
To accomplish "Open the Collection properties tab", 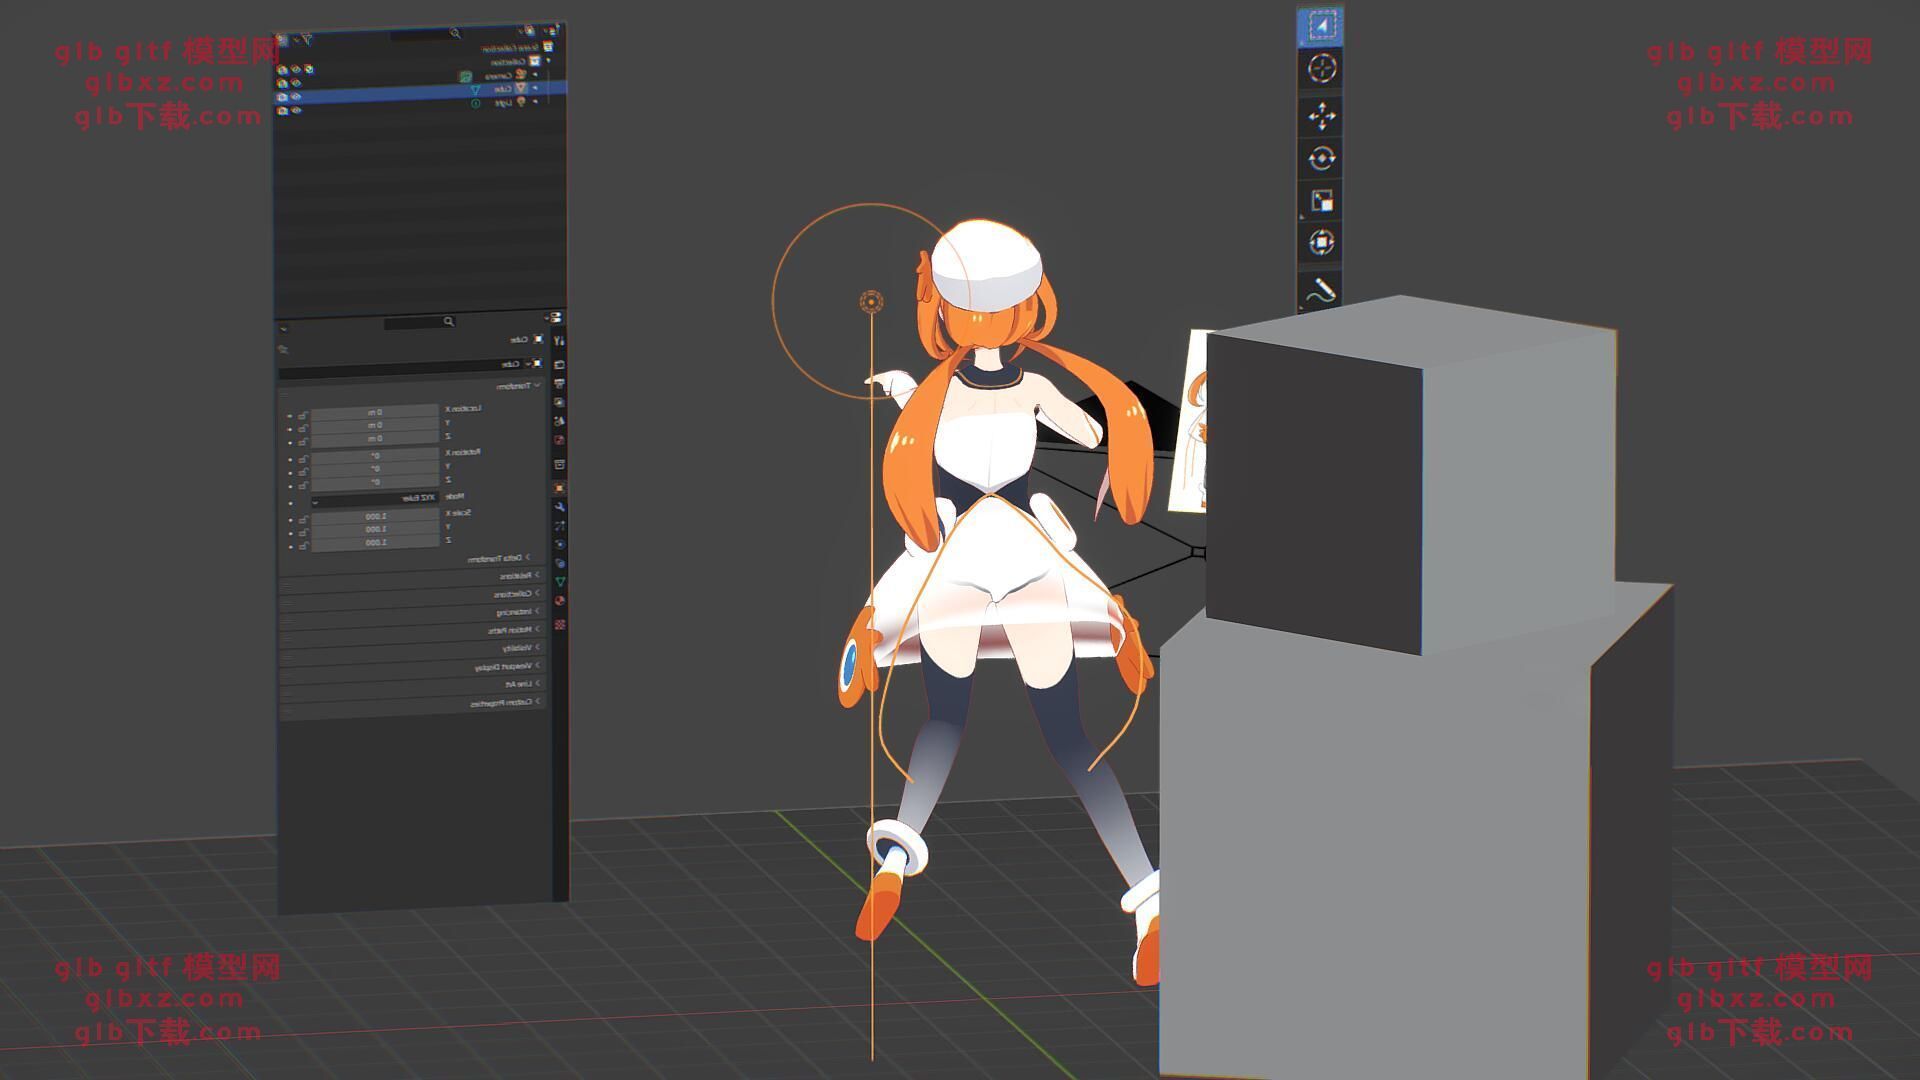I will 559,464.
